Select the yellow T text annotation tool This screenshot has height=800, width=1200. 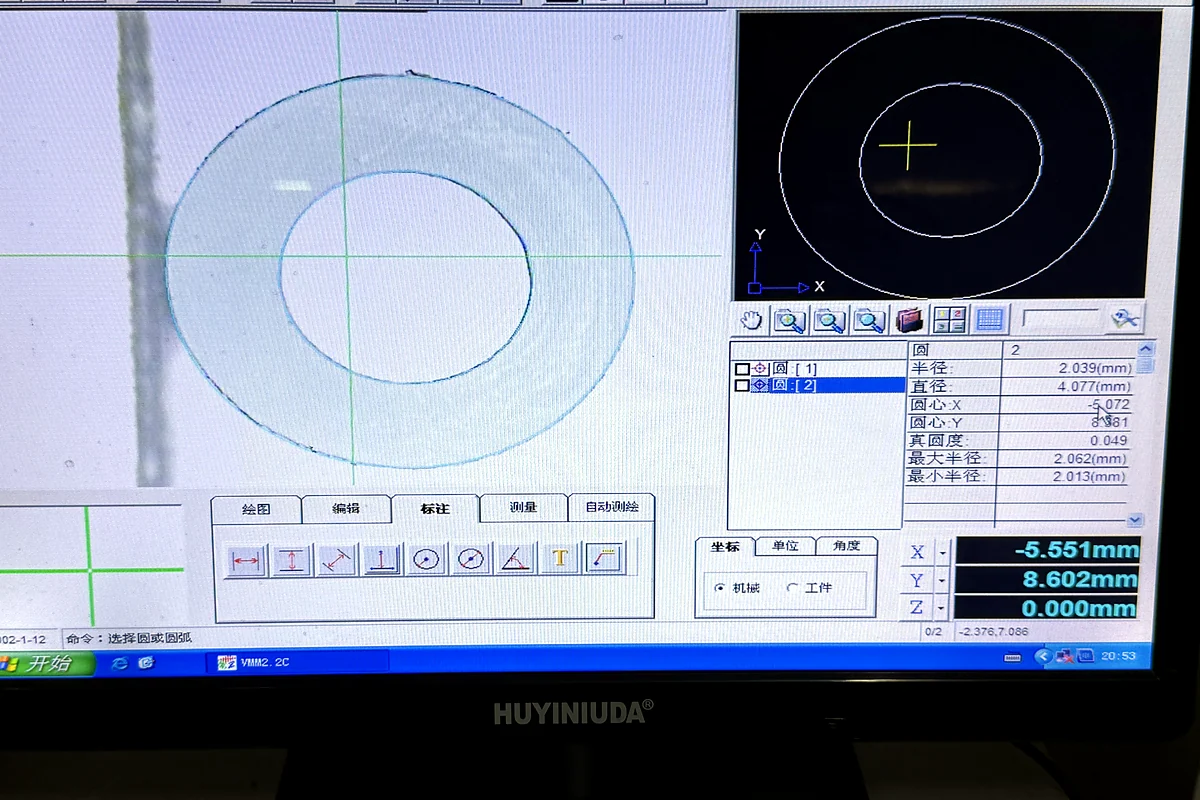coord(560,558)
